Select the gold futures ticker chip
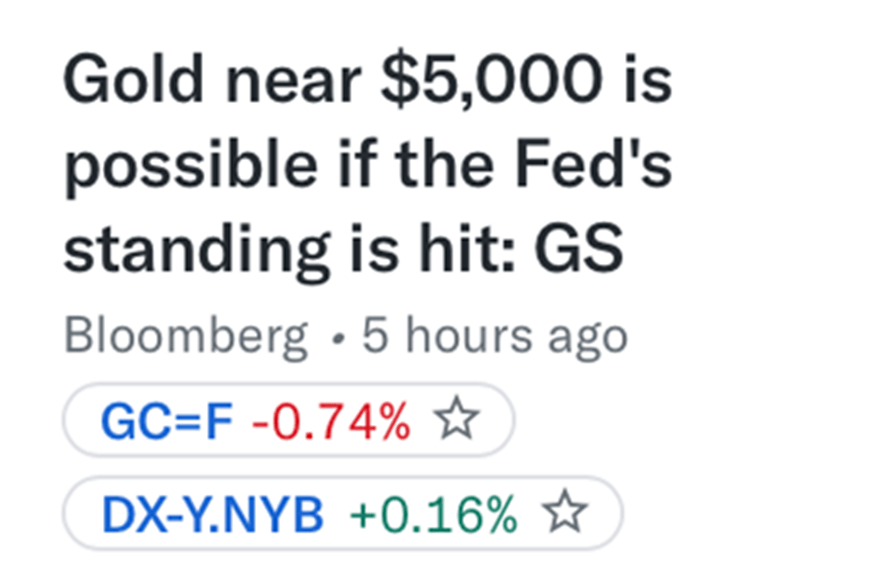This screenshot has height=581, width=875. [x=288, y=423]
